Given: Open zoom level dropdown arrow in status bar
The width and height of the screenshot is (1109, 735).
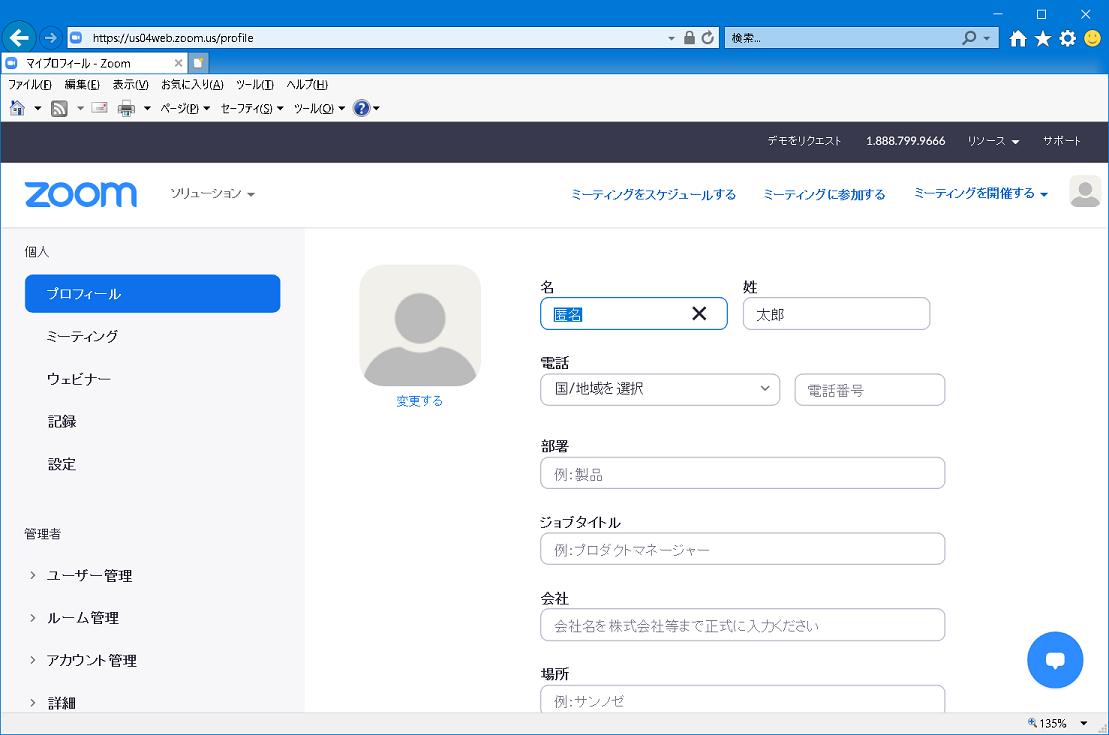Looking at the screenshot, I should click(x=1084, y=723).
